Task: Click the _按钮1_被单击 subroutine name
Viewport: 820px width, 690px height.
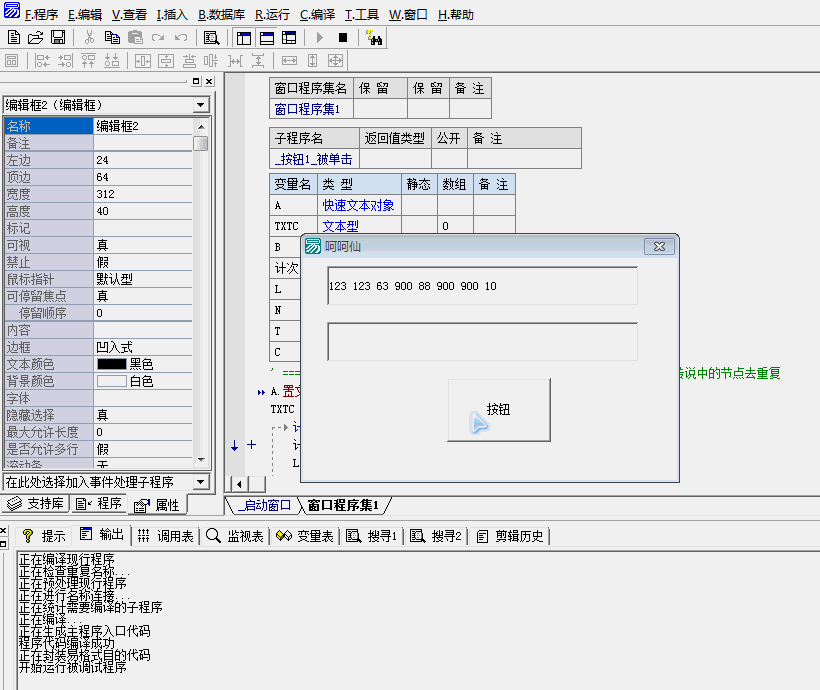Action: [x=314, y=159]
